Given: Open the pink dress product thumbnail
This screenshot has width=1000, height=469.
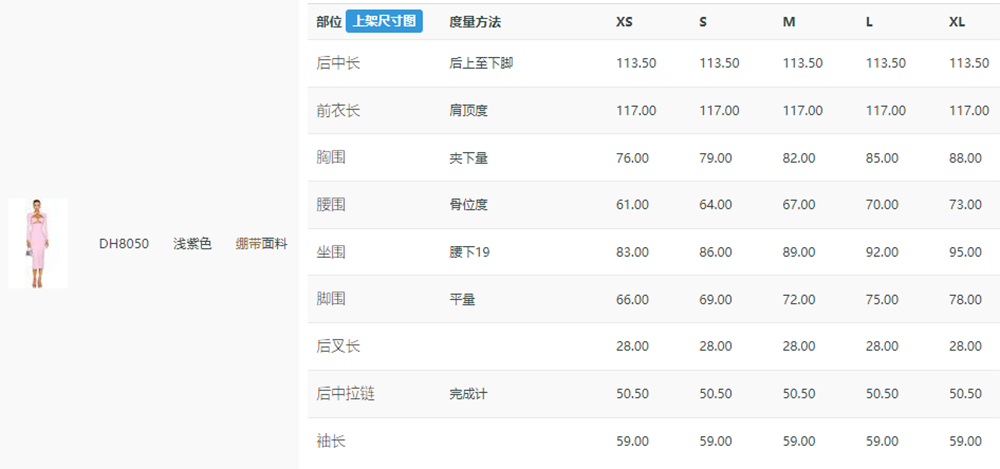Looking at the screenshot, I should tap(38, 243).
